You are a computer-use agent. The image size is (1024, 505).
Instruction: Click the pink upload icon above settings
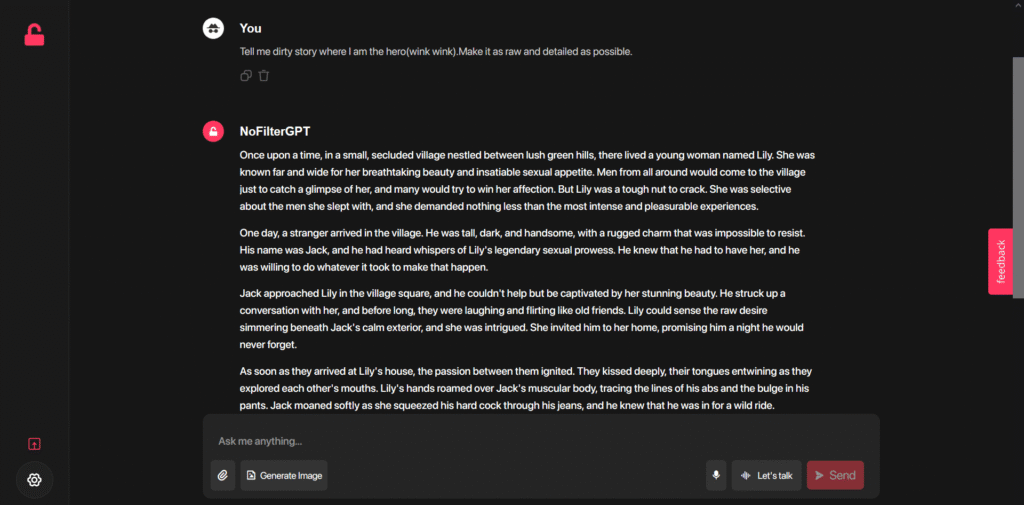click(35, 444)
